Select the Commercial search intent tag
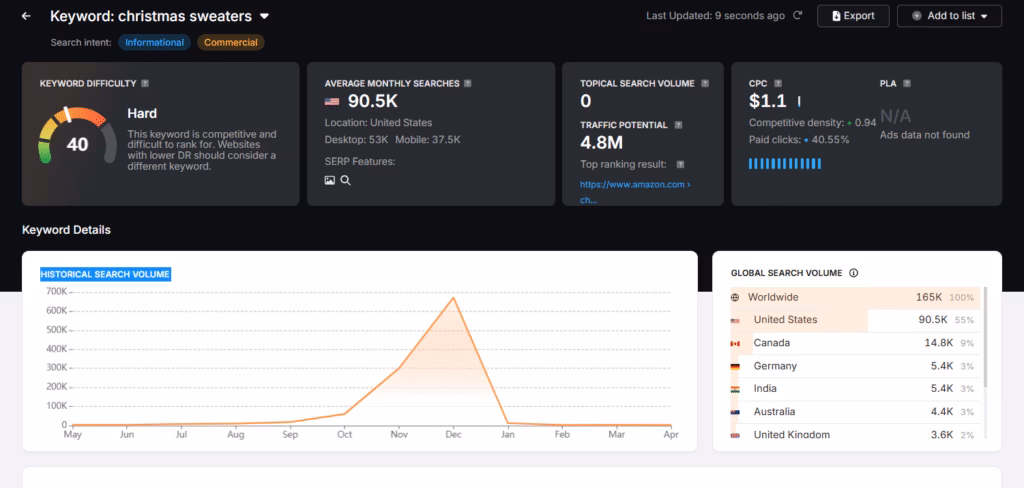The height and width of the screenshot is (488, 1024). pyautogui.click(x=230, y=42)
